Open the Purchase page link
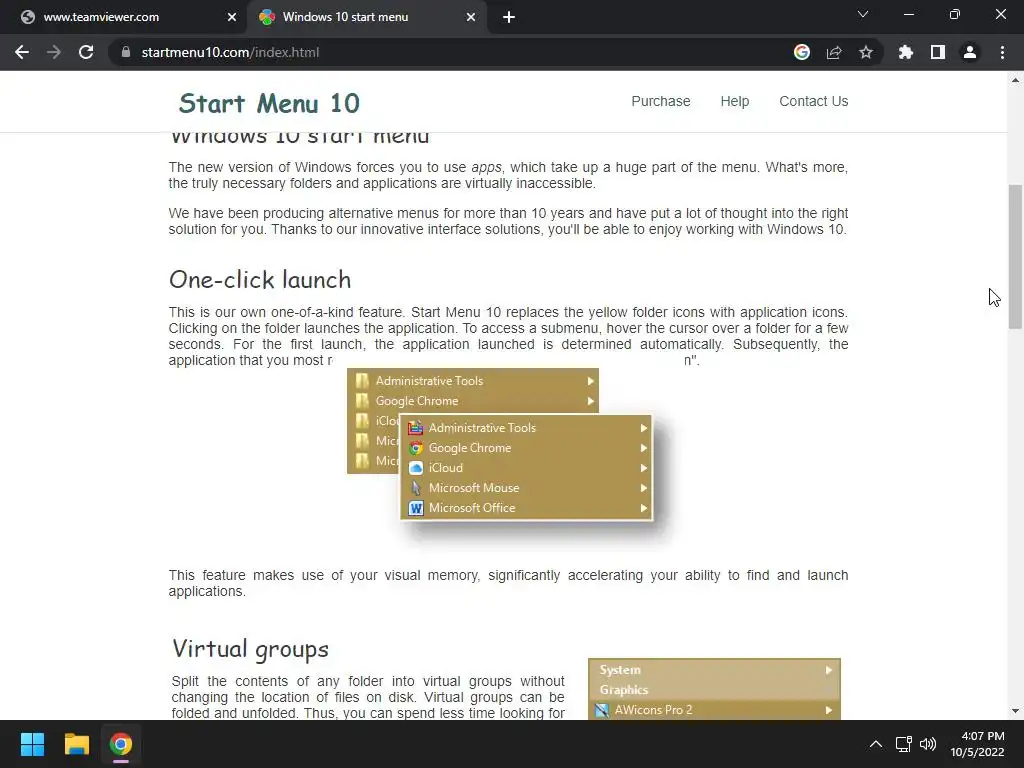This screenshot has width=1024, height=768. (x=660, y=101)
